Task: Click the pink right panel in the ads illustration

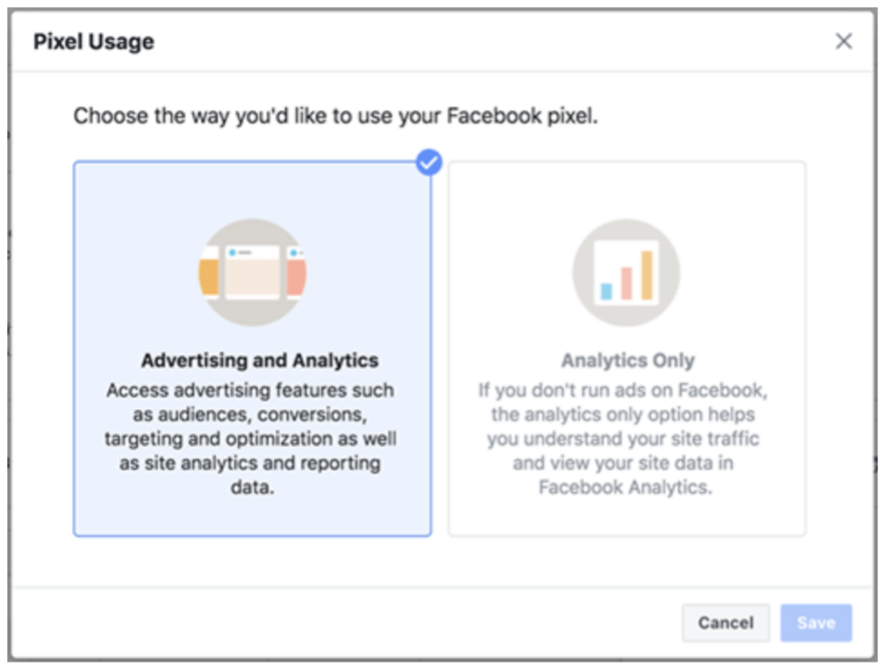Action: click(296, 275)
